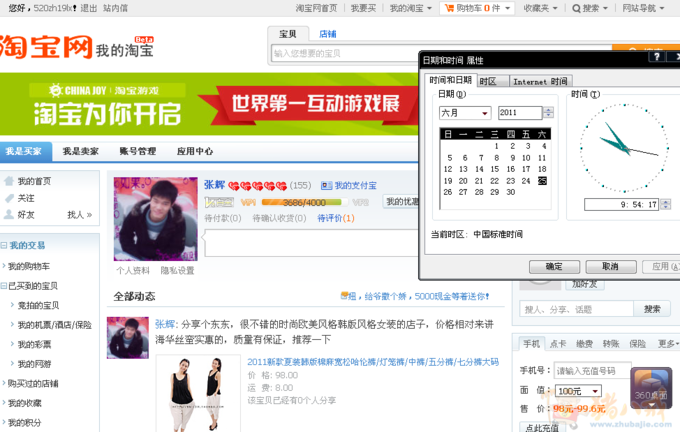
Task: Click 确定 in the date dialog
Action: [554, 266]
